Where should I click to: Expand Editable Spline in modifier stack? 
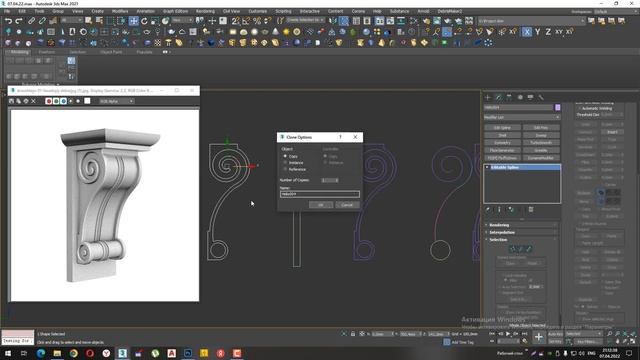487,167
